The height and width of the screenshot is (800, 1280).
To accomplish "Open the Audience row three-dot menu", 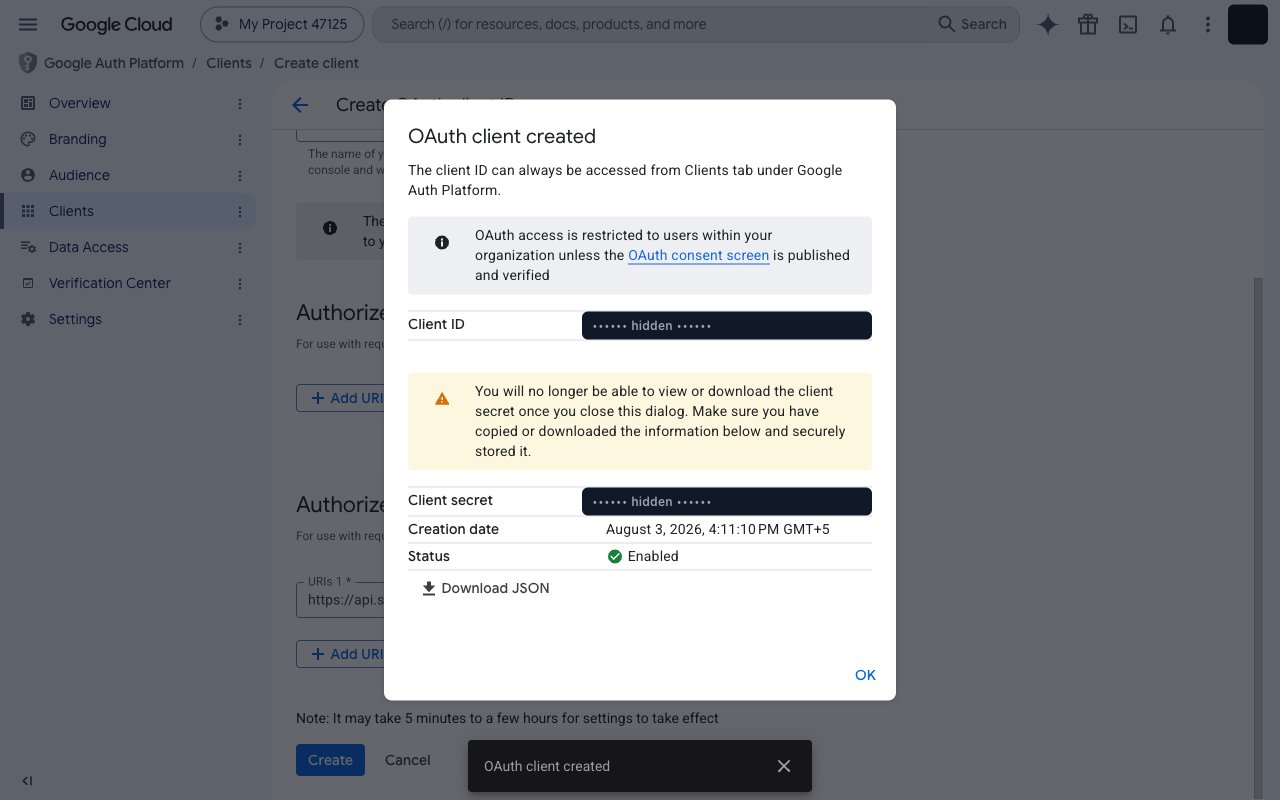I will [x=240, y=175].
